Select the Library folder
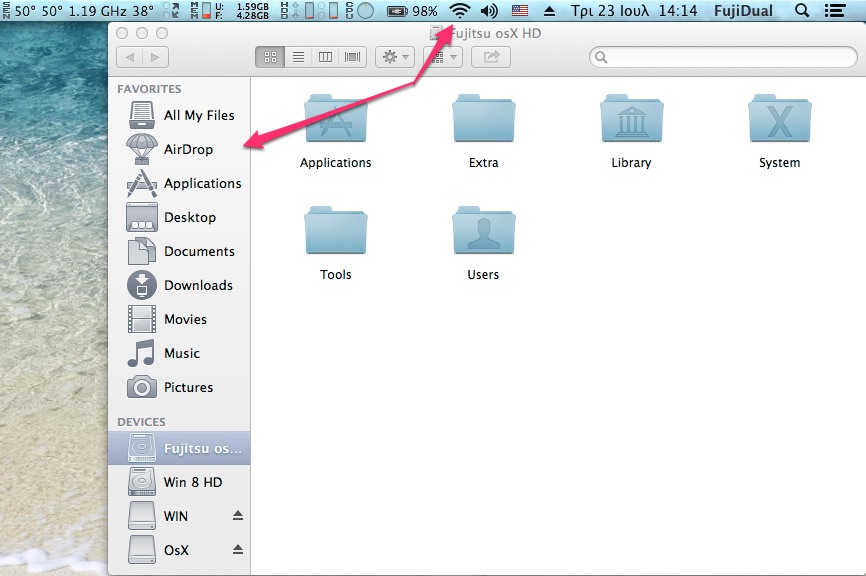 tap(632, 131)
